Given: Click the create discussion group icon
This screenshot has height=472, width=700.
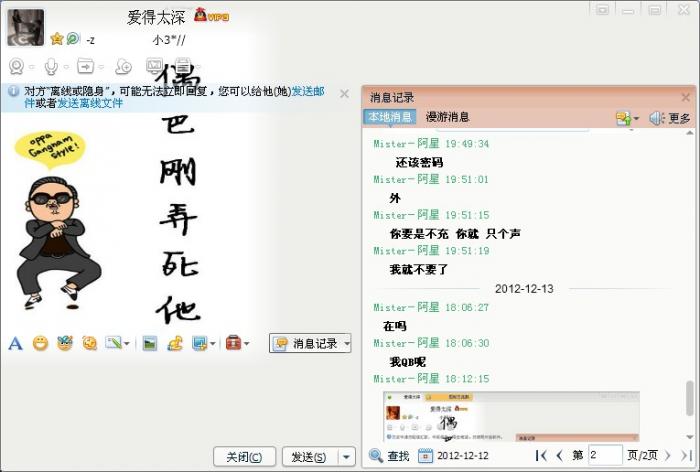Looking at the screenshot, I should 124,67.
